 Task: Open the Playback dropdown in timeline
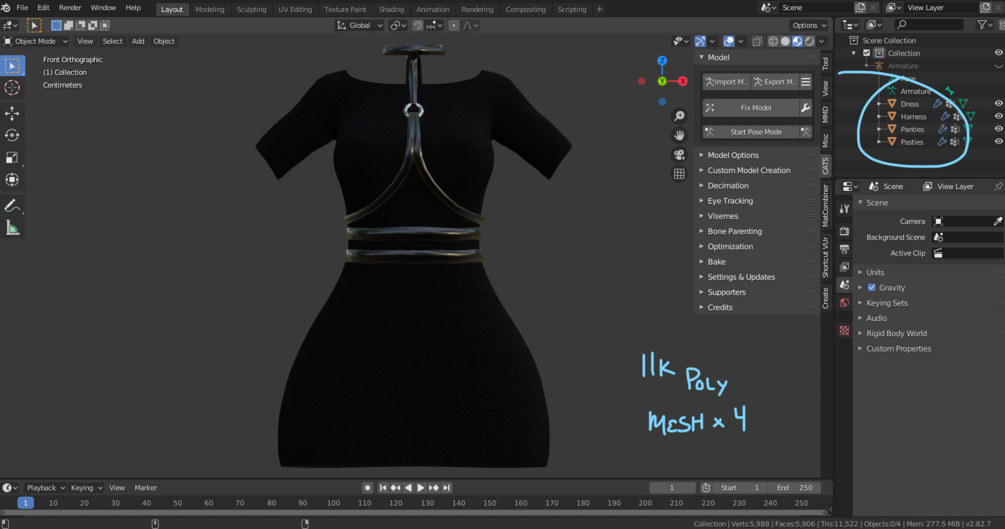[x=46, y=488]
